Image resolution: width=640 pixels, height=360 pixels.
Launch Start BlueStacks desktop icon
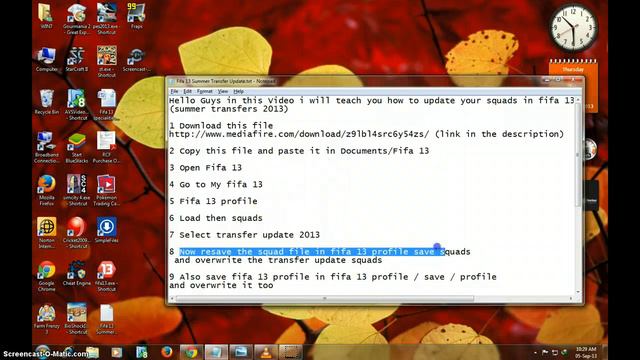click(76, 148)
